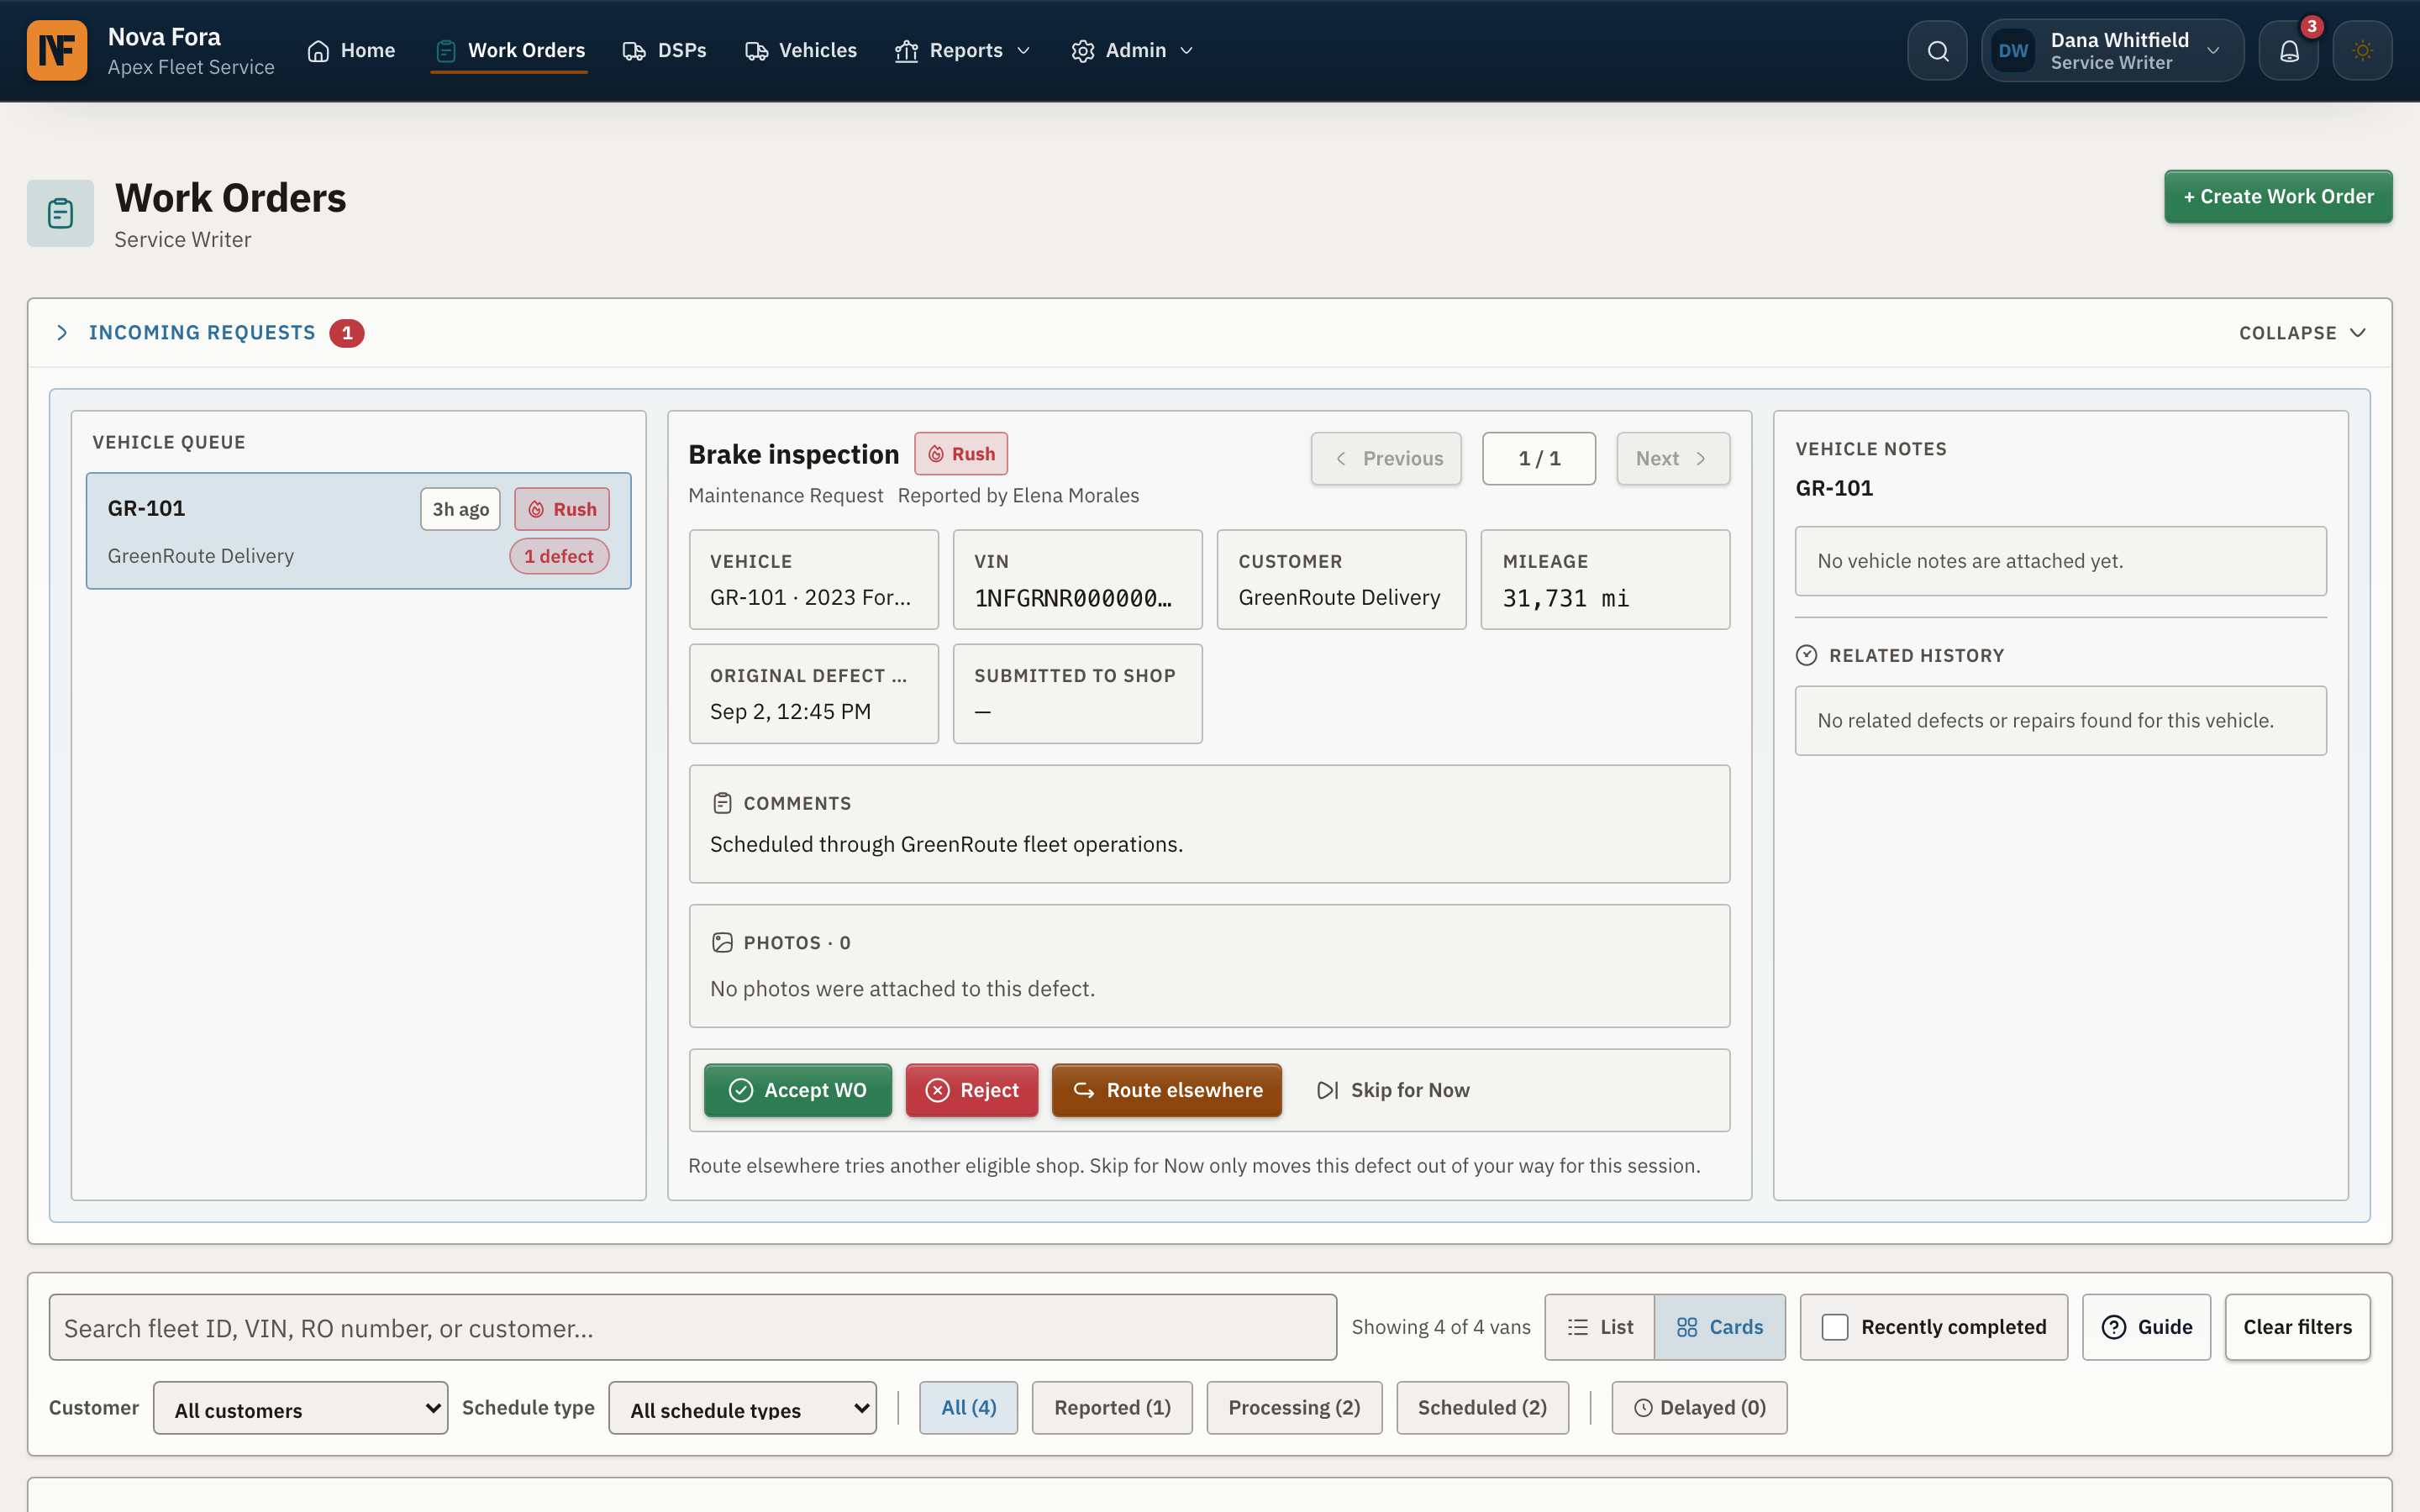This screenshot has width=2420, height=1512.
Task: Open notifications bell icon
Action: 2288,50
